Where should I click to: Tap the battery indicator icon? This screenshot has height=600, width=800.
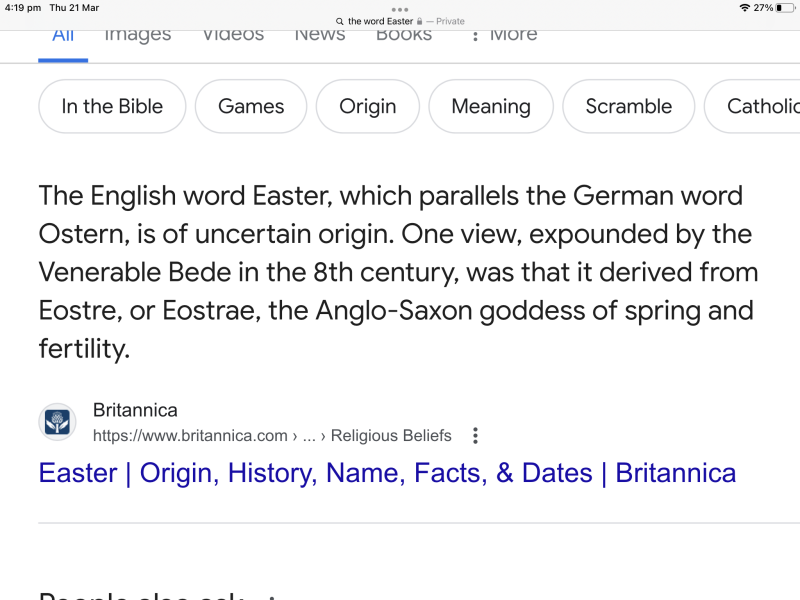tap(786, 8)
